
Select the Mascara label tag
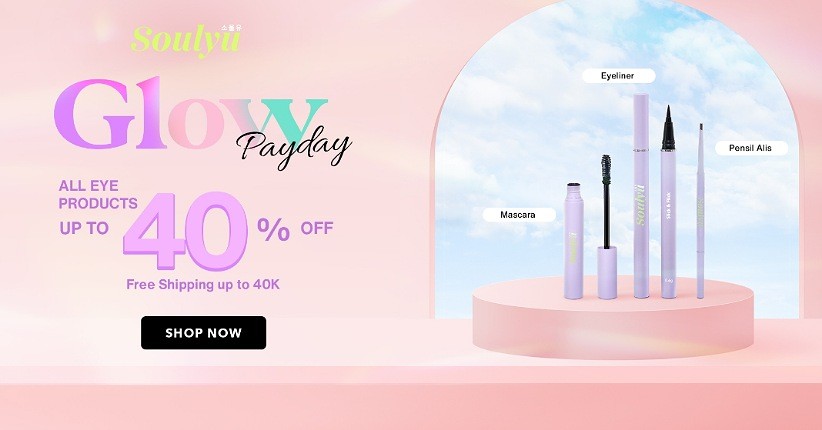(x=518, y=214)
